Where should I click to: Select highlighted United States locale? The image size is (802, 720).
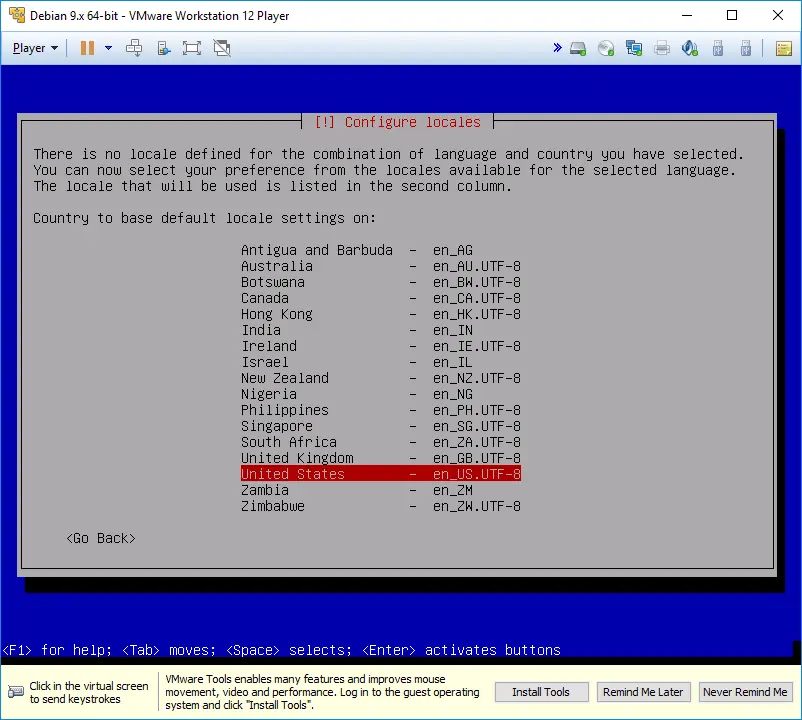[x=381, y=474]
